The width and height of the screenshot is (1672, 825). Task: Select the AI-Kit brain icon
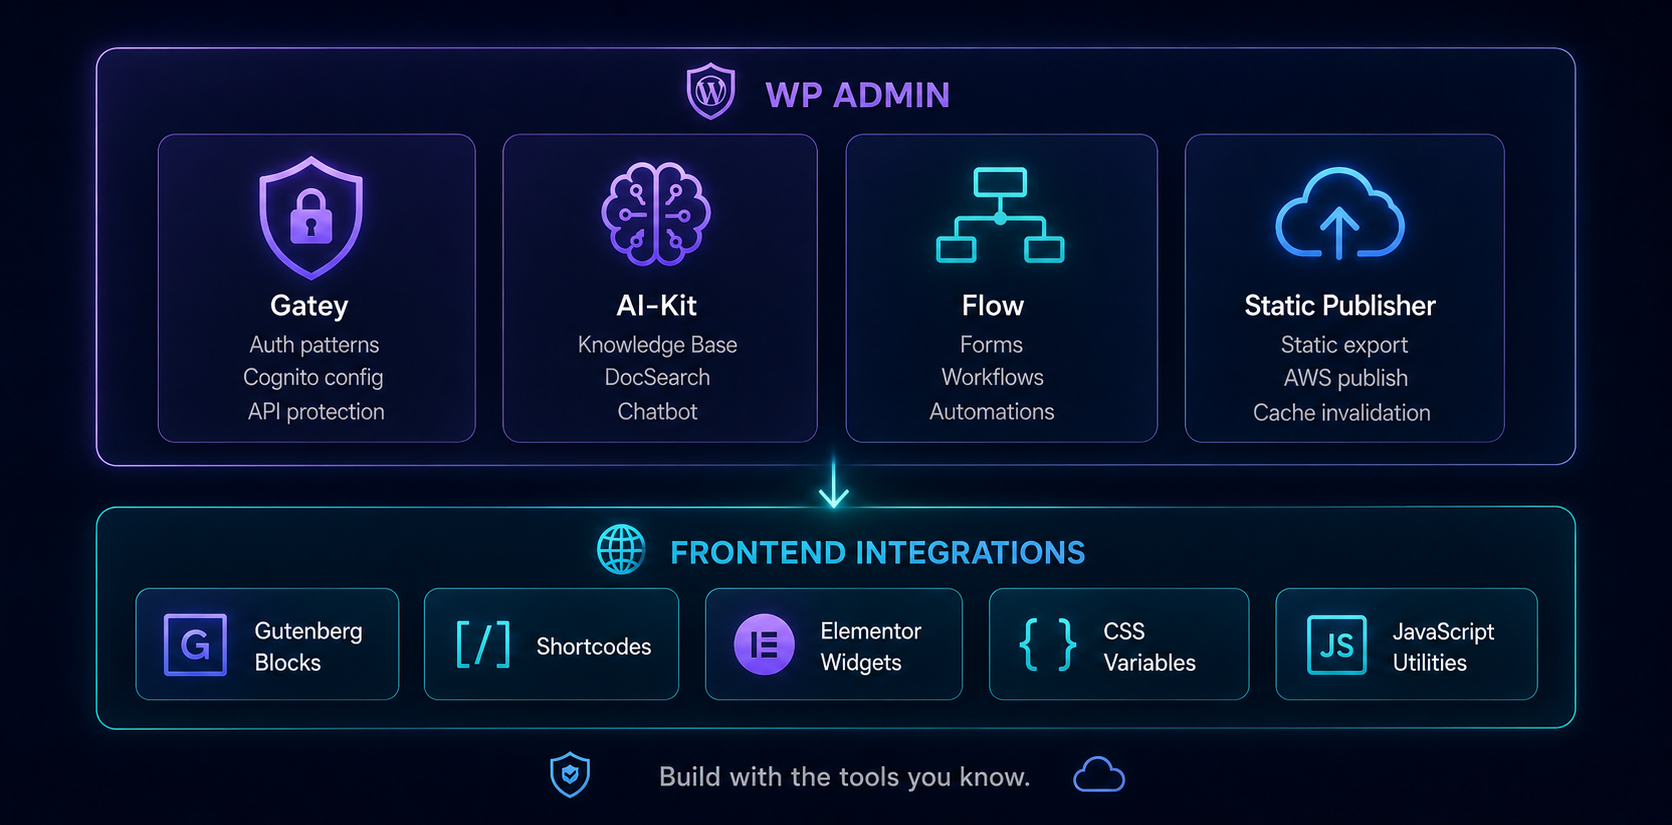tap(656, 214)
